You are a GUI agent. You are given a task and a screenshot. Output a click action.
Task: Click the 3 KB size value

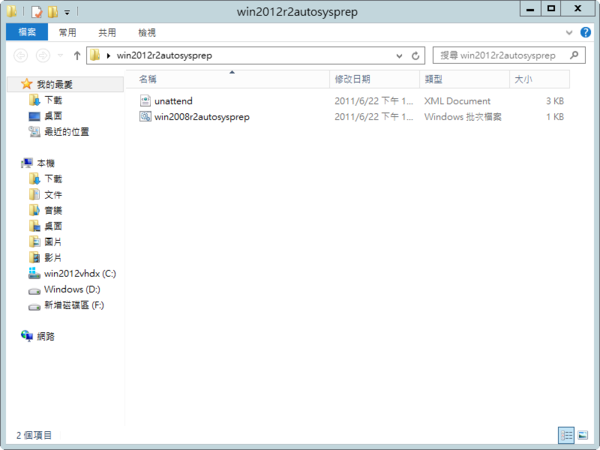[x=555, y=101]
